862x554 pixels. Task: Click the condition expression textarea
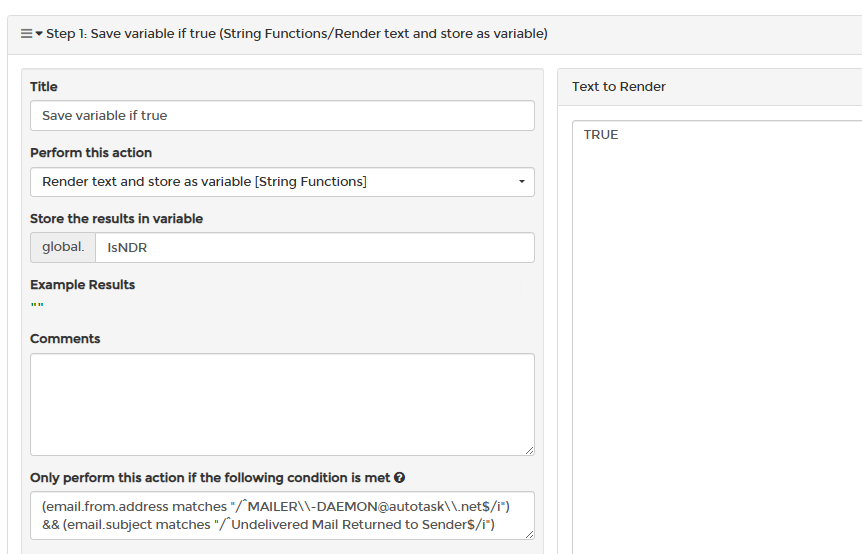tap(282, 516)
